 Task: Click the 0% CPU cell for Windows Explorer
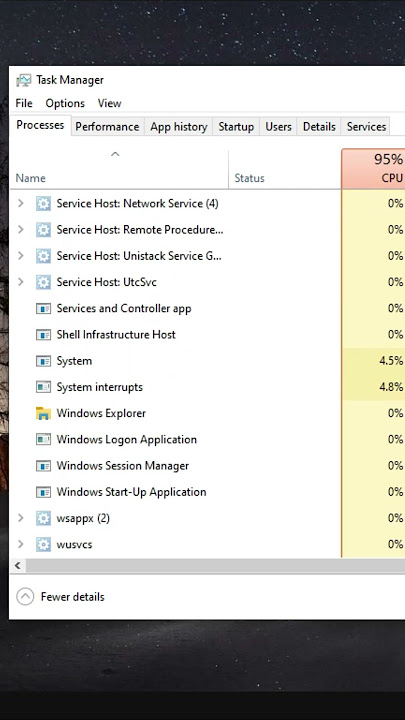click(x=373, y=413)
